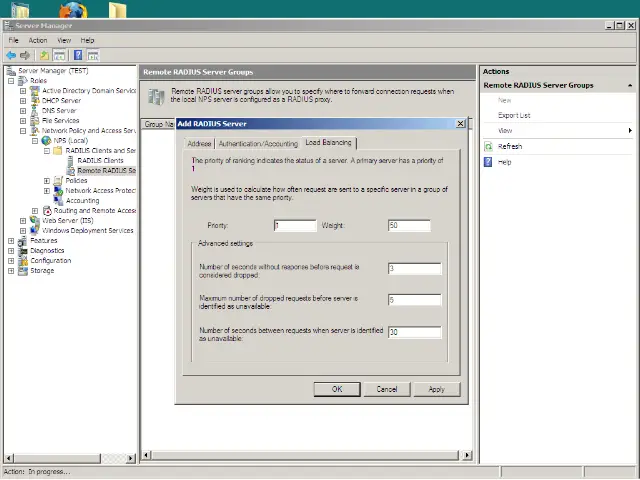This screenshot has width=640, height=480.
Task: Click the Refresh icon in Actions pane
Action: [x=488, y=147]
